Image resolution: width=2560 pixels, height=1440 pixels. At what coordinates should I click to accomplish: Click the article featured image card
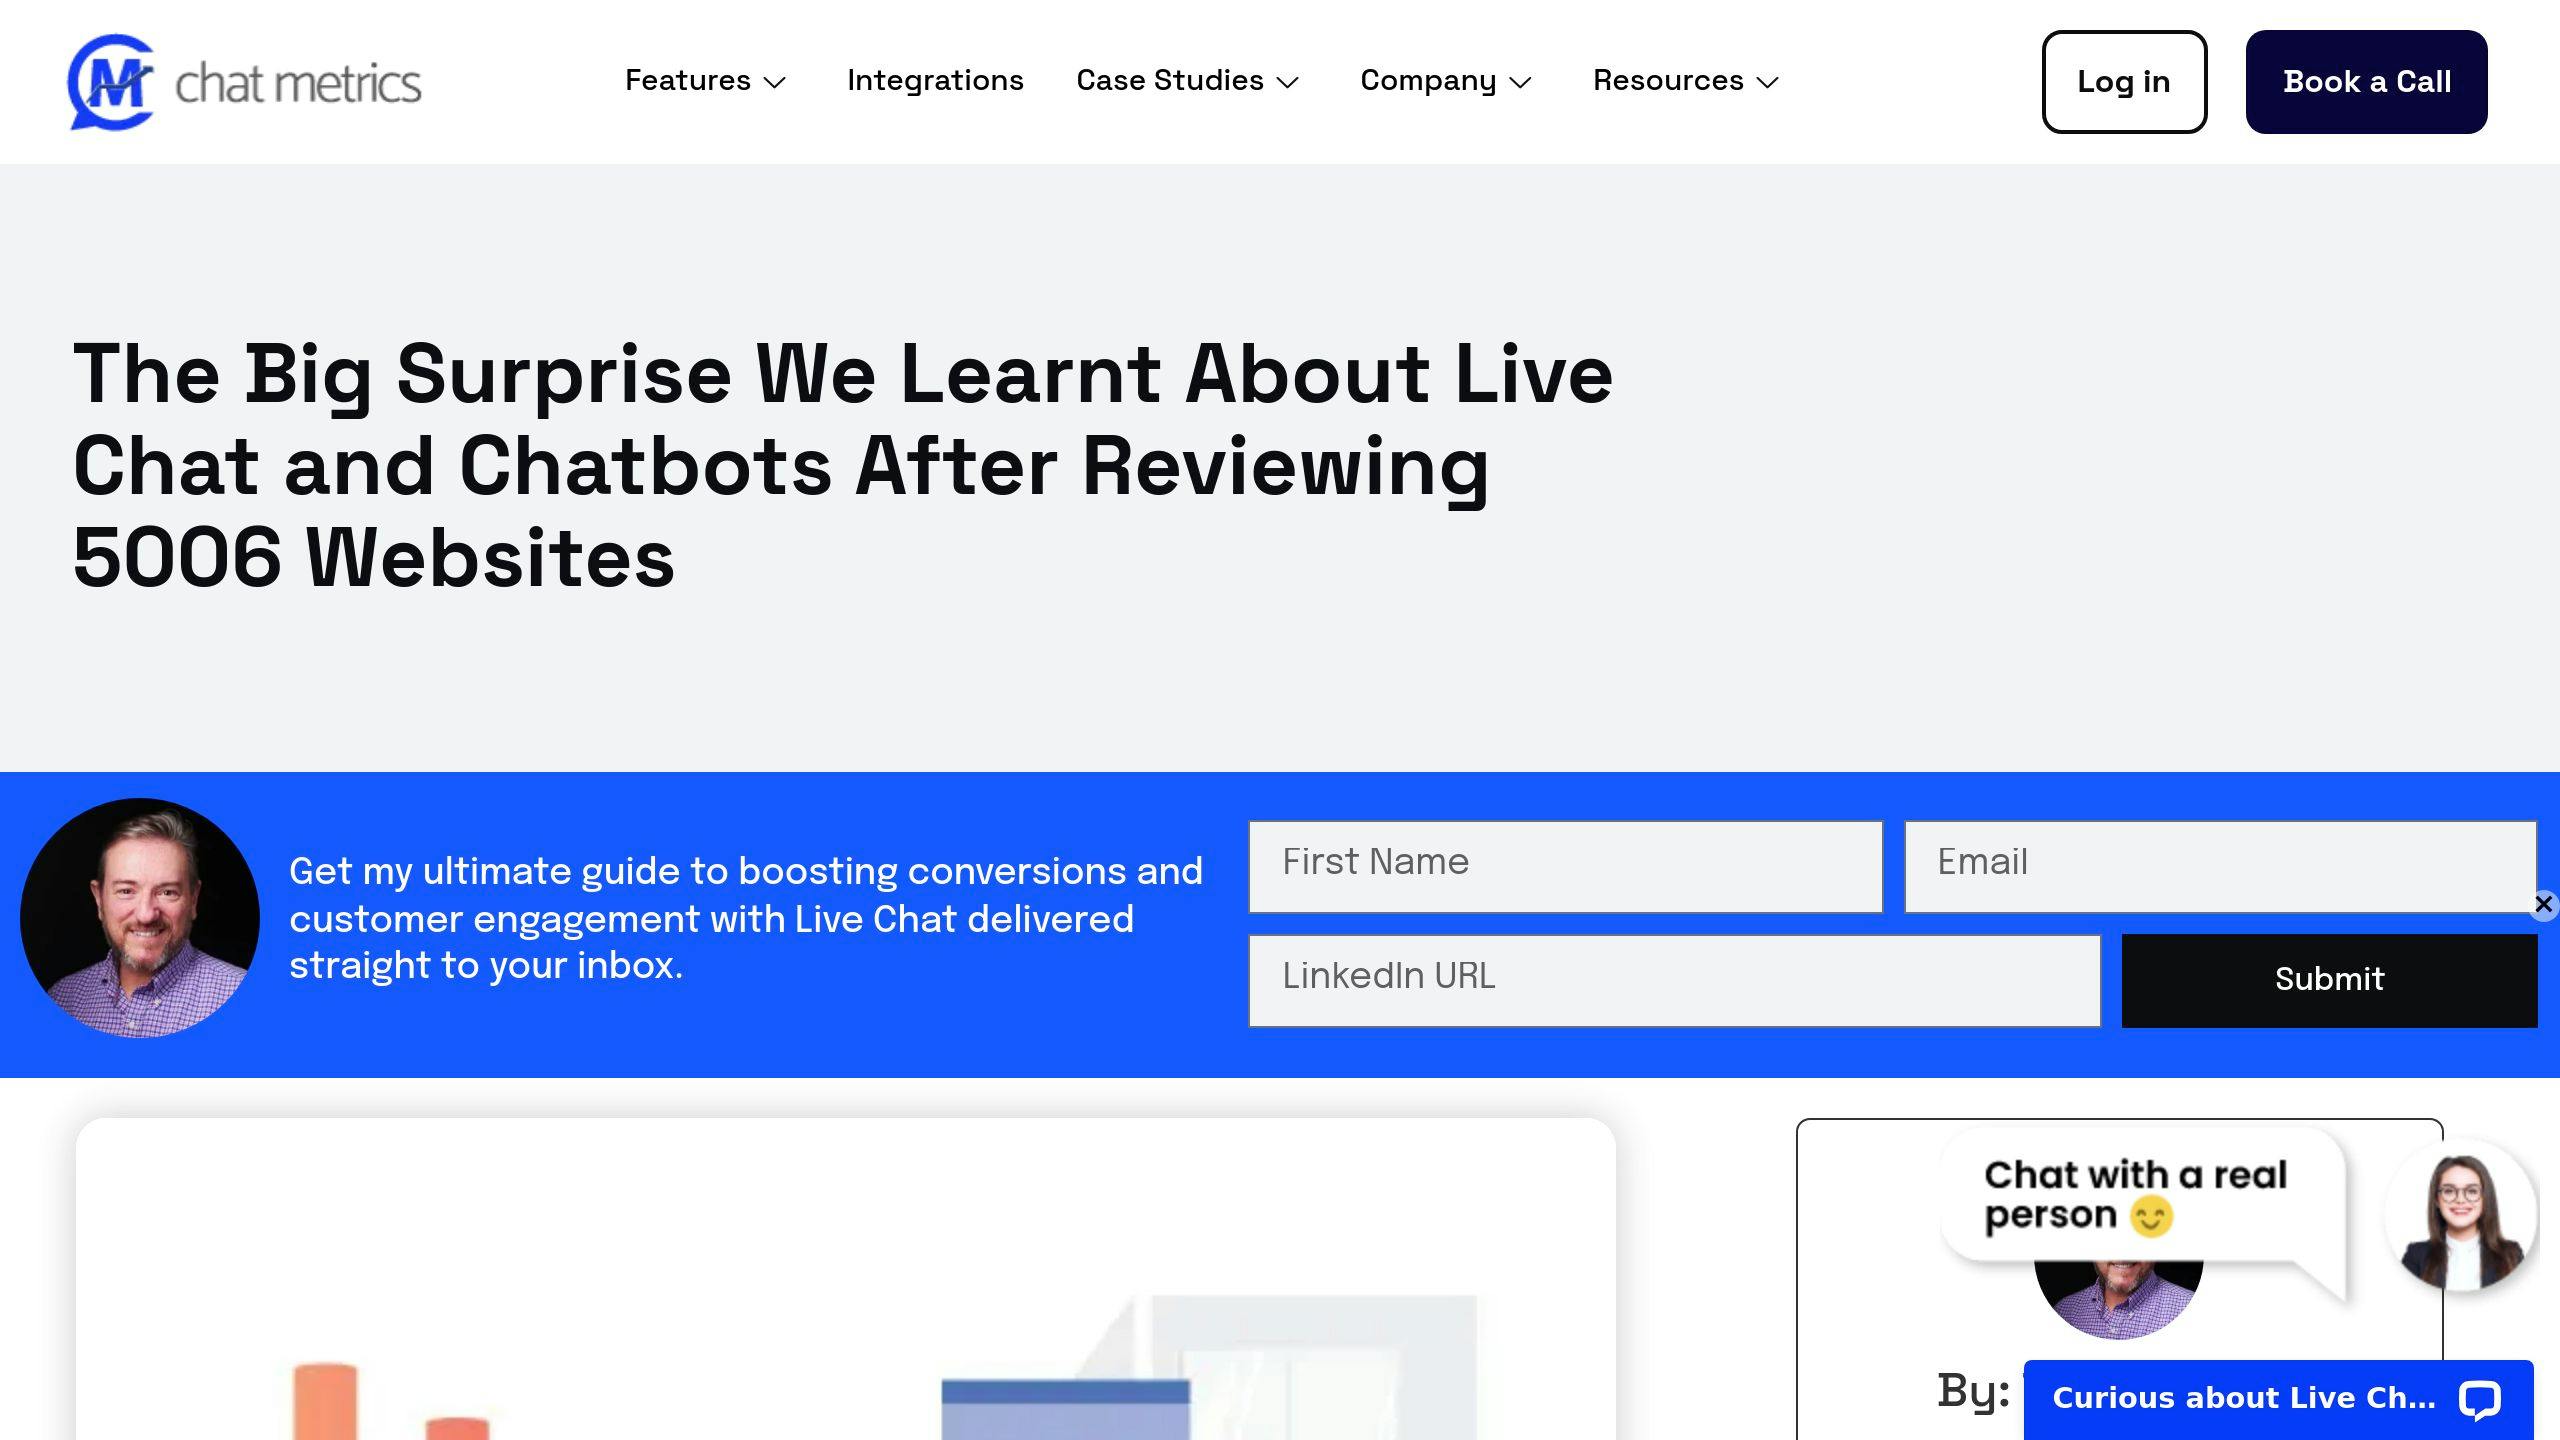(x=845, y=1279)
